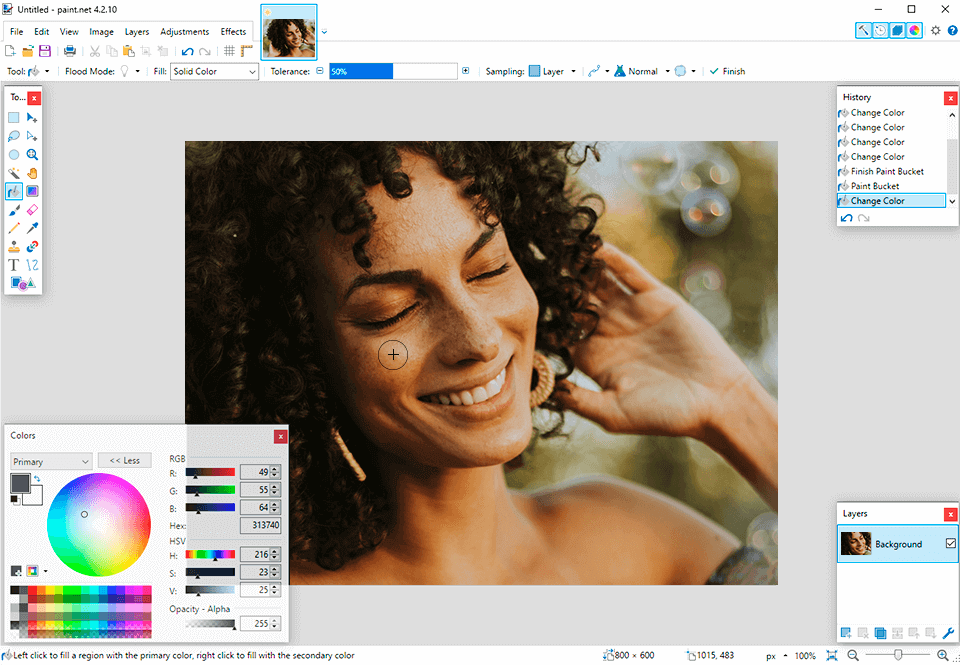Select the Move Selected Pixels tool
Image resolution: width=960 pixels, height=665 pixels.
point(32,118)
